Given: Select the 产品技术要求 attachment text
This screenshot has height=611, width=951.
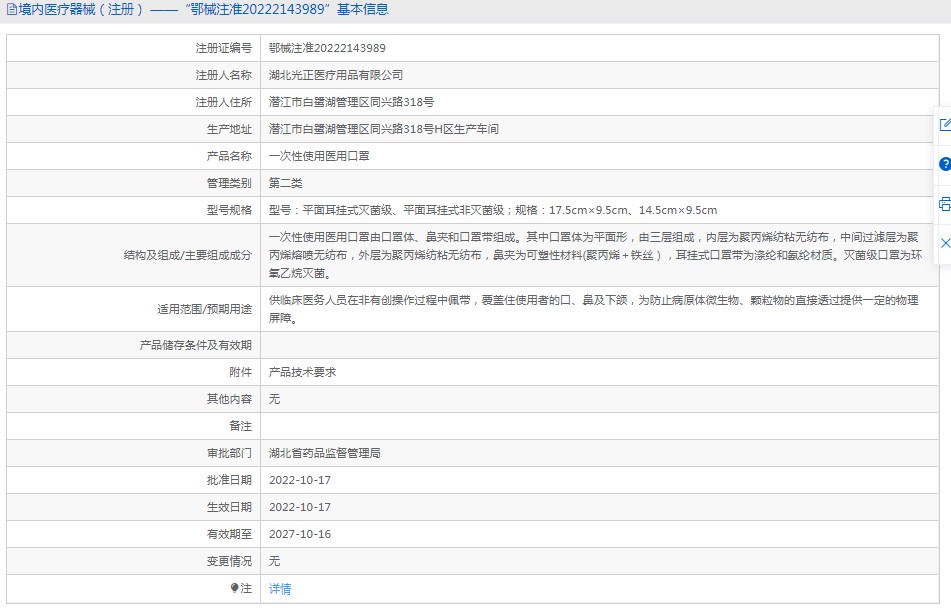Looking at the screenshot, I should [x=302, y=372].
